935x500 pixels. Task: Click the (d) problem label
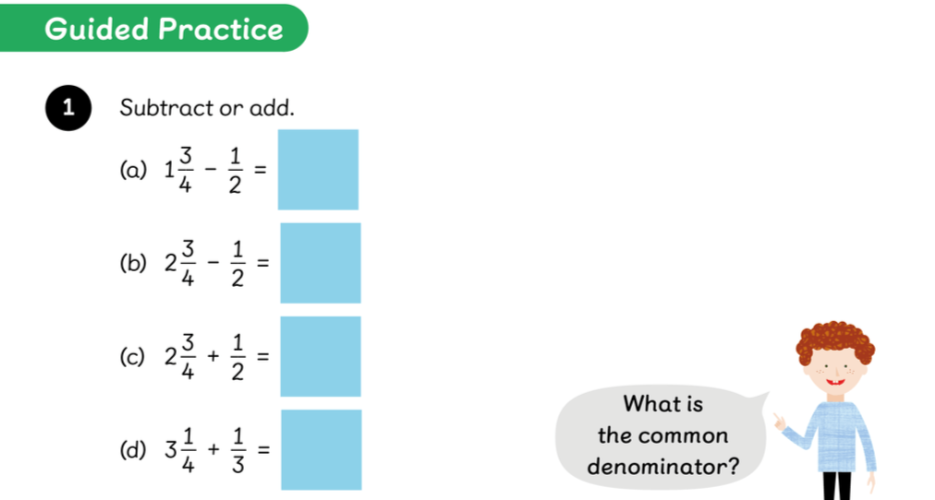[x=133, y=450]
